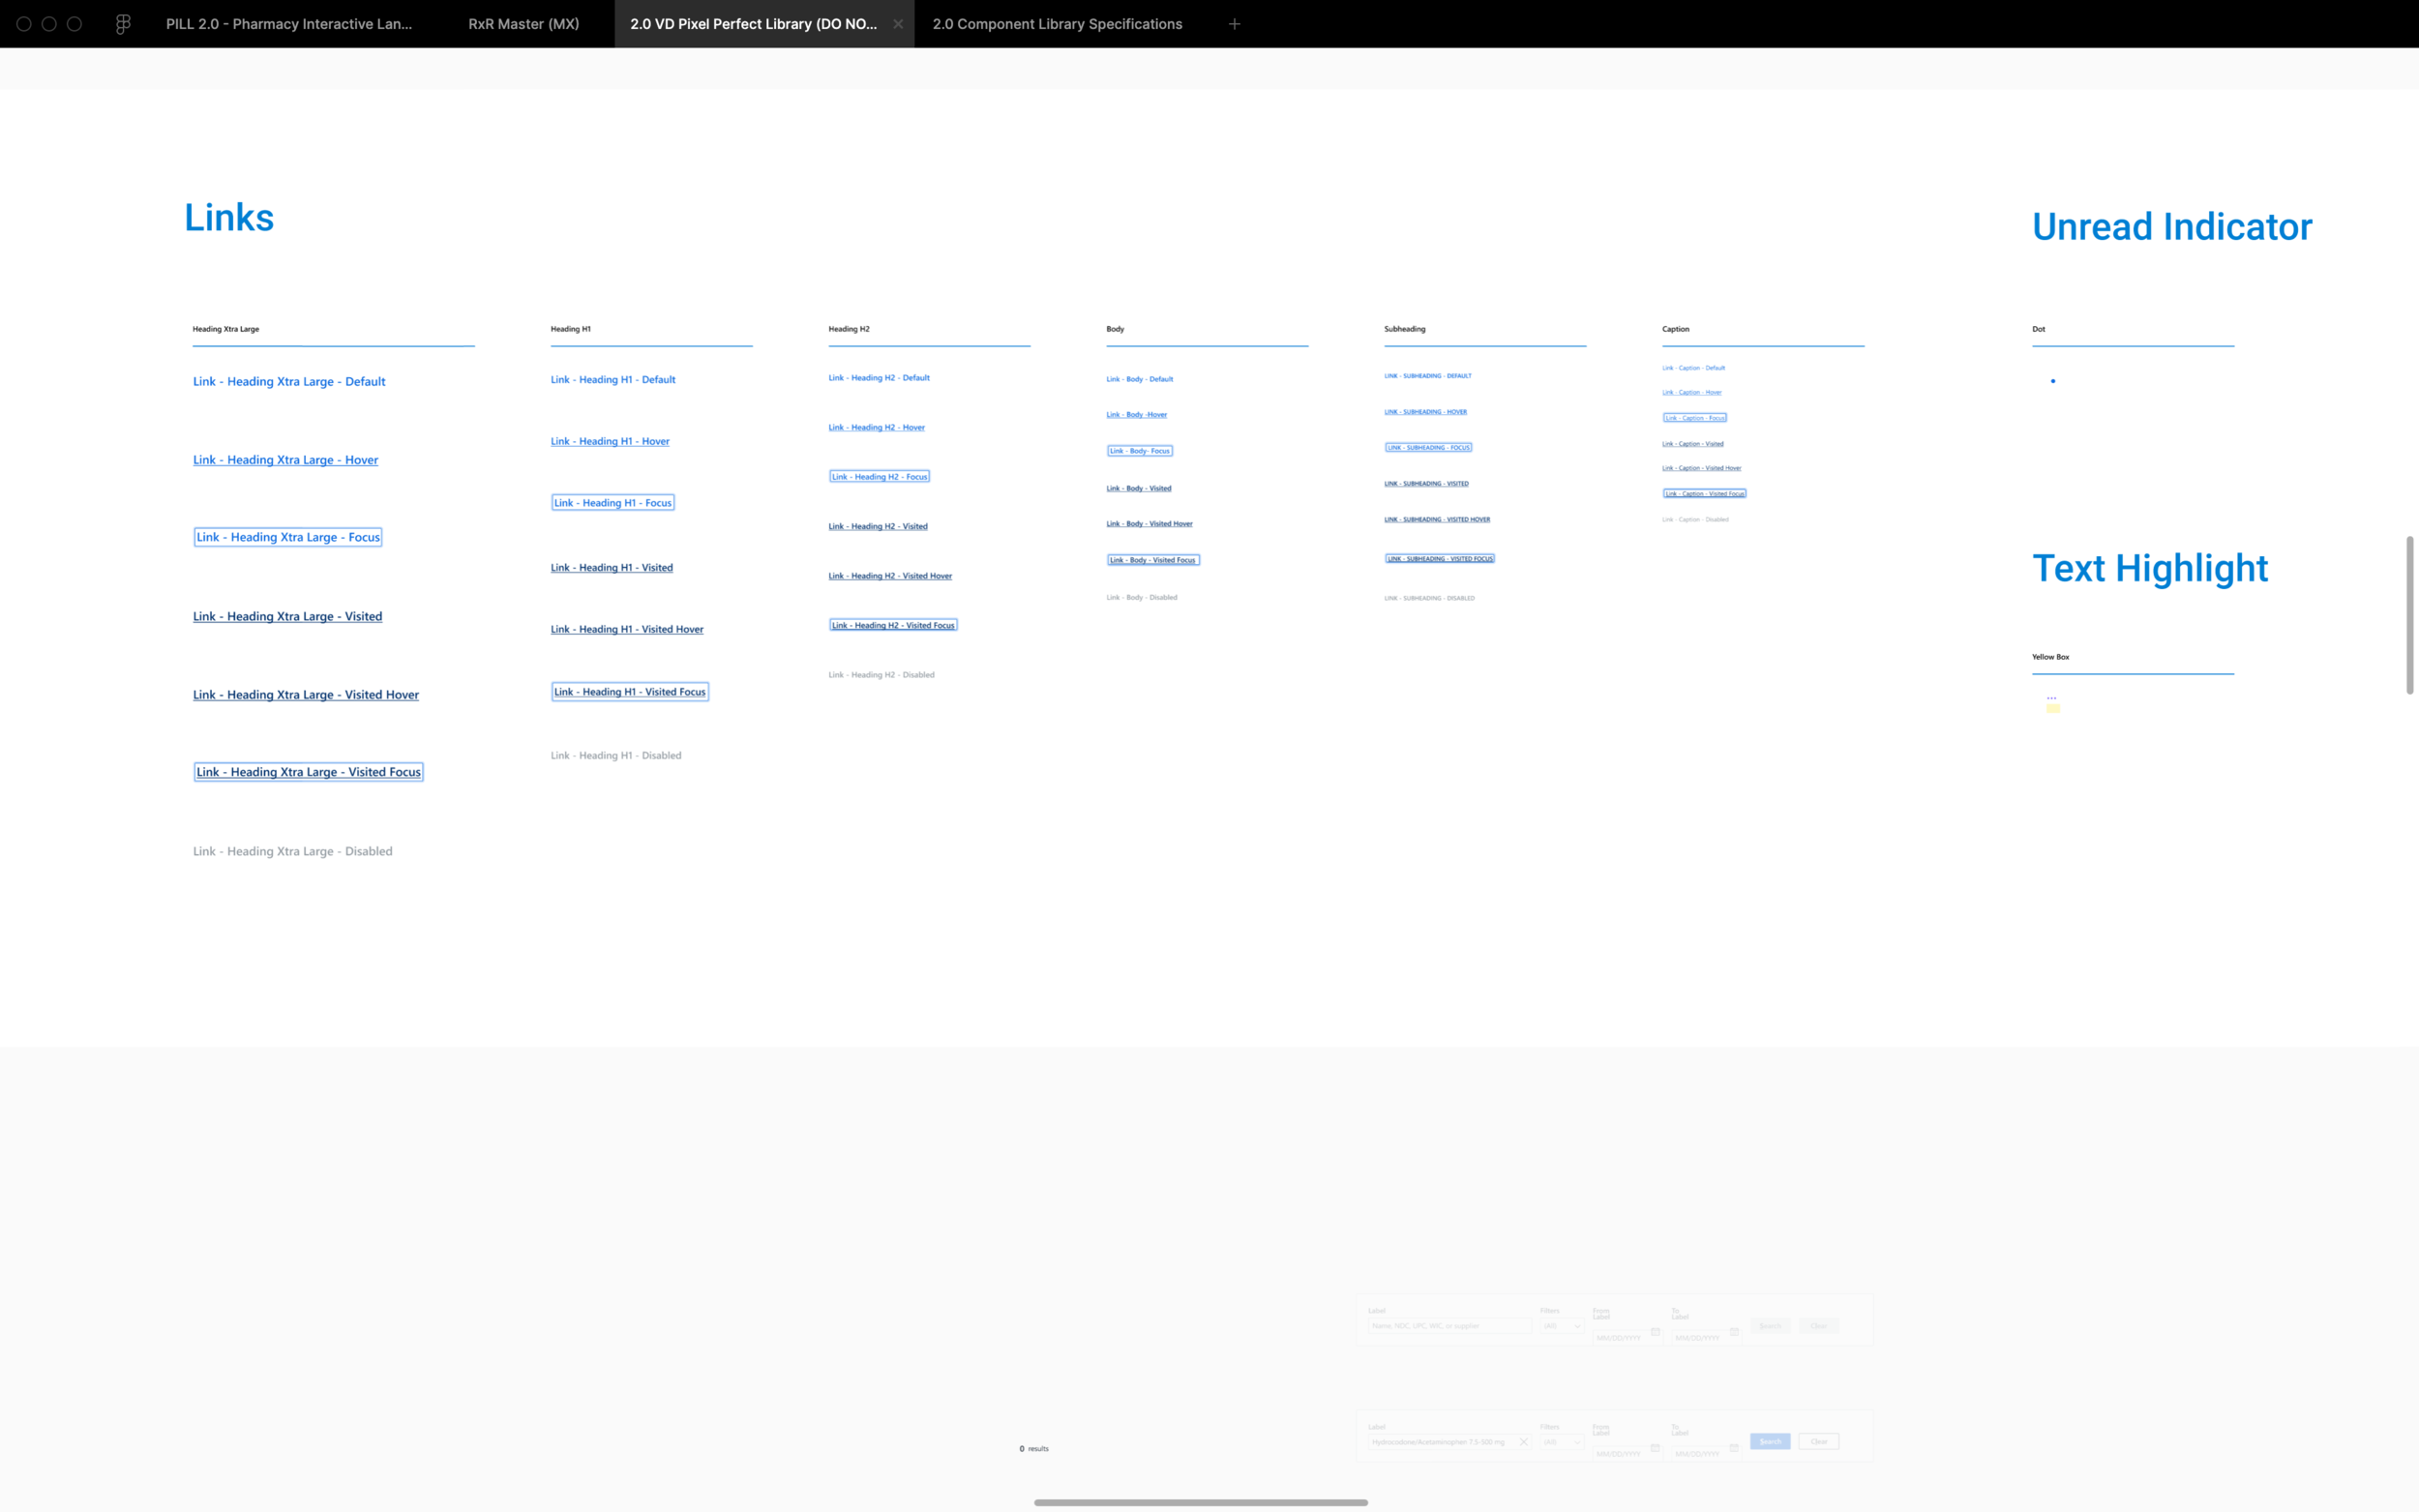Clear the Hydrocodone/Acetaminophen field with the X icon
The image size is (2419, 1512).
point(1524,1442)
